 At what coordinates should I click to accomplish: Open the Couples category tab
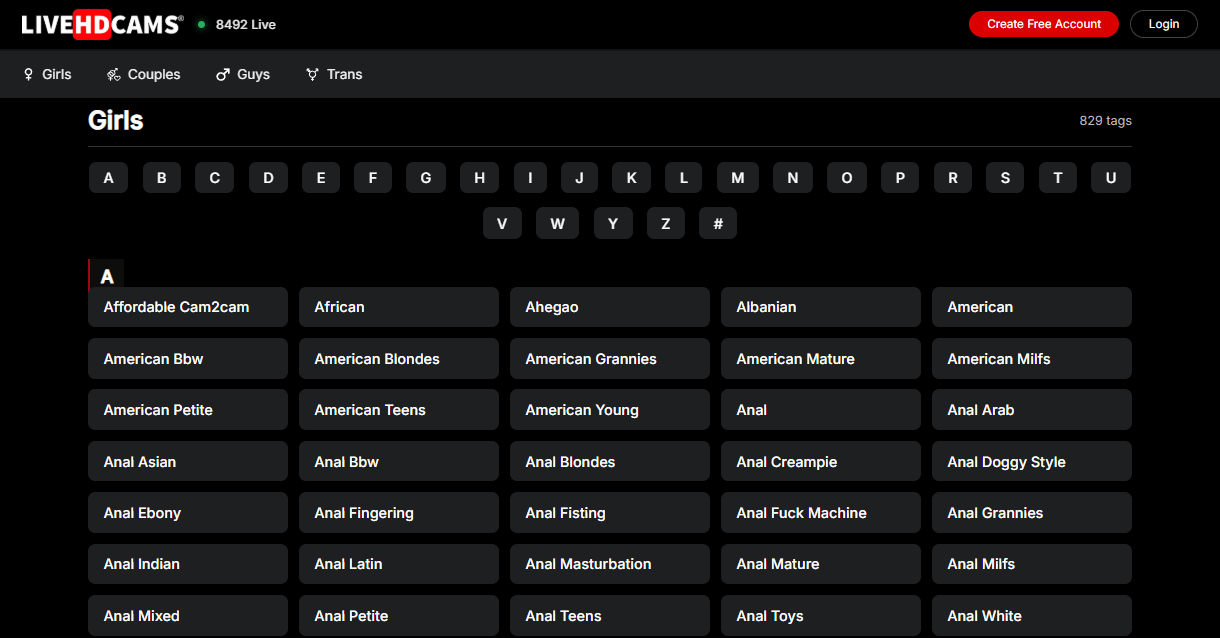pos(154,75)
